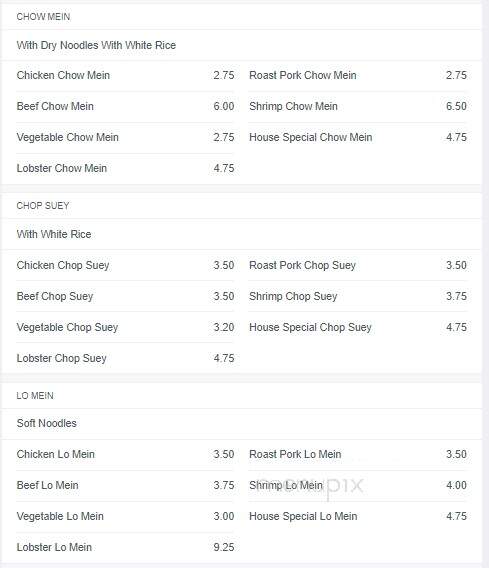Choose Beef Lo Mein priced 3.75

[125, 485]
